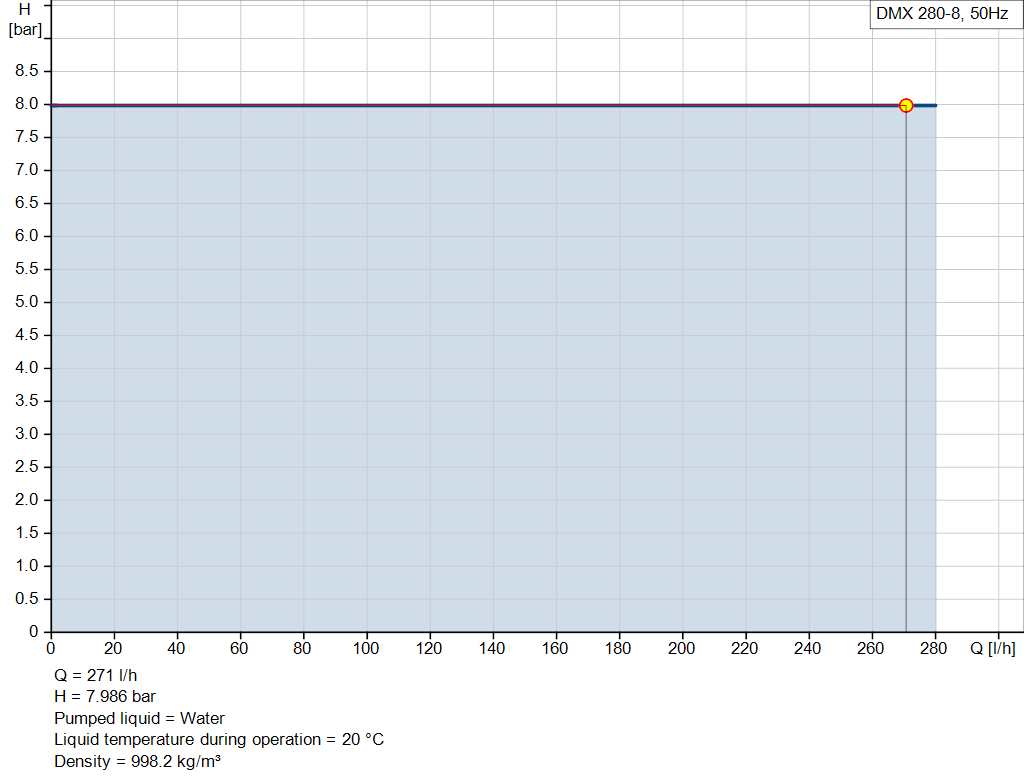
Task: Select the yellow duty point marker
Action: 906,104
